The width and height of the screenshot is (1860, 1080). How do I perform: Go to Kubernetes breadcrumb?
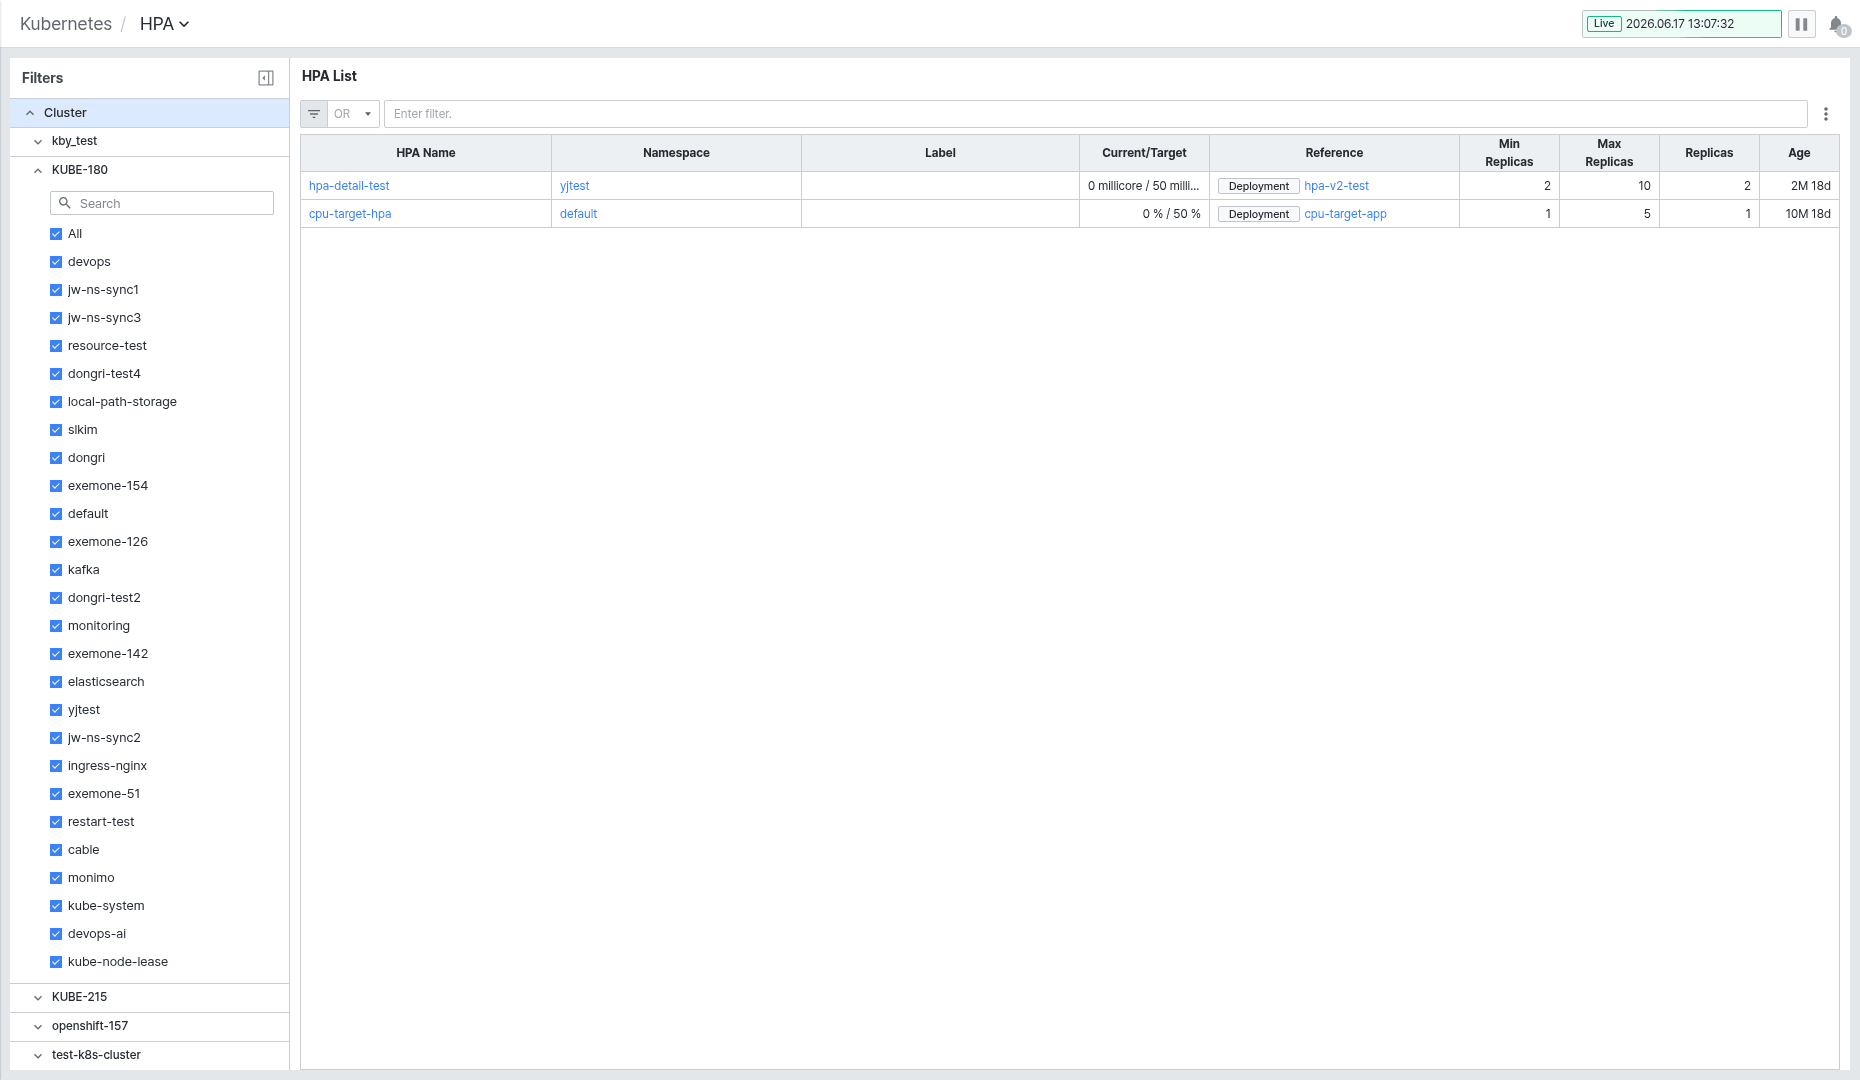[66, 24]
